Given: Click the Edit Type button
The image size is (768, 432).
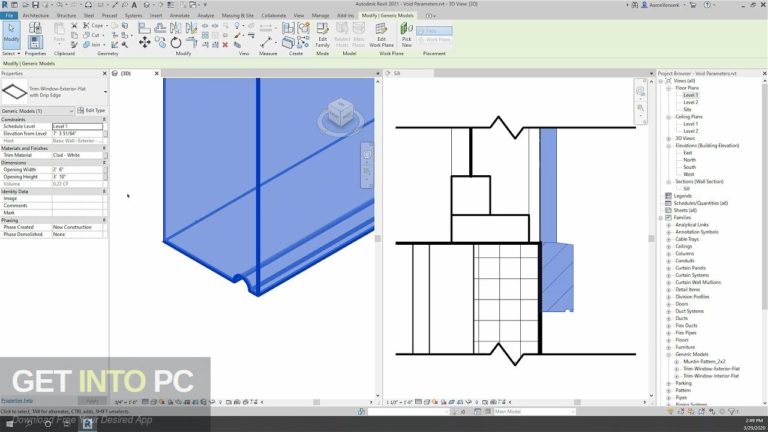Looking at the screenshot, I should pyautogui.click(x=92, y=111).
